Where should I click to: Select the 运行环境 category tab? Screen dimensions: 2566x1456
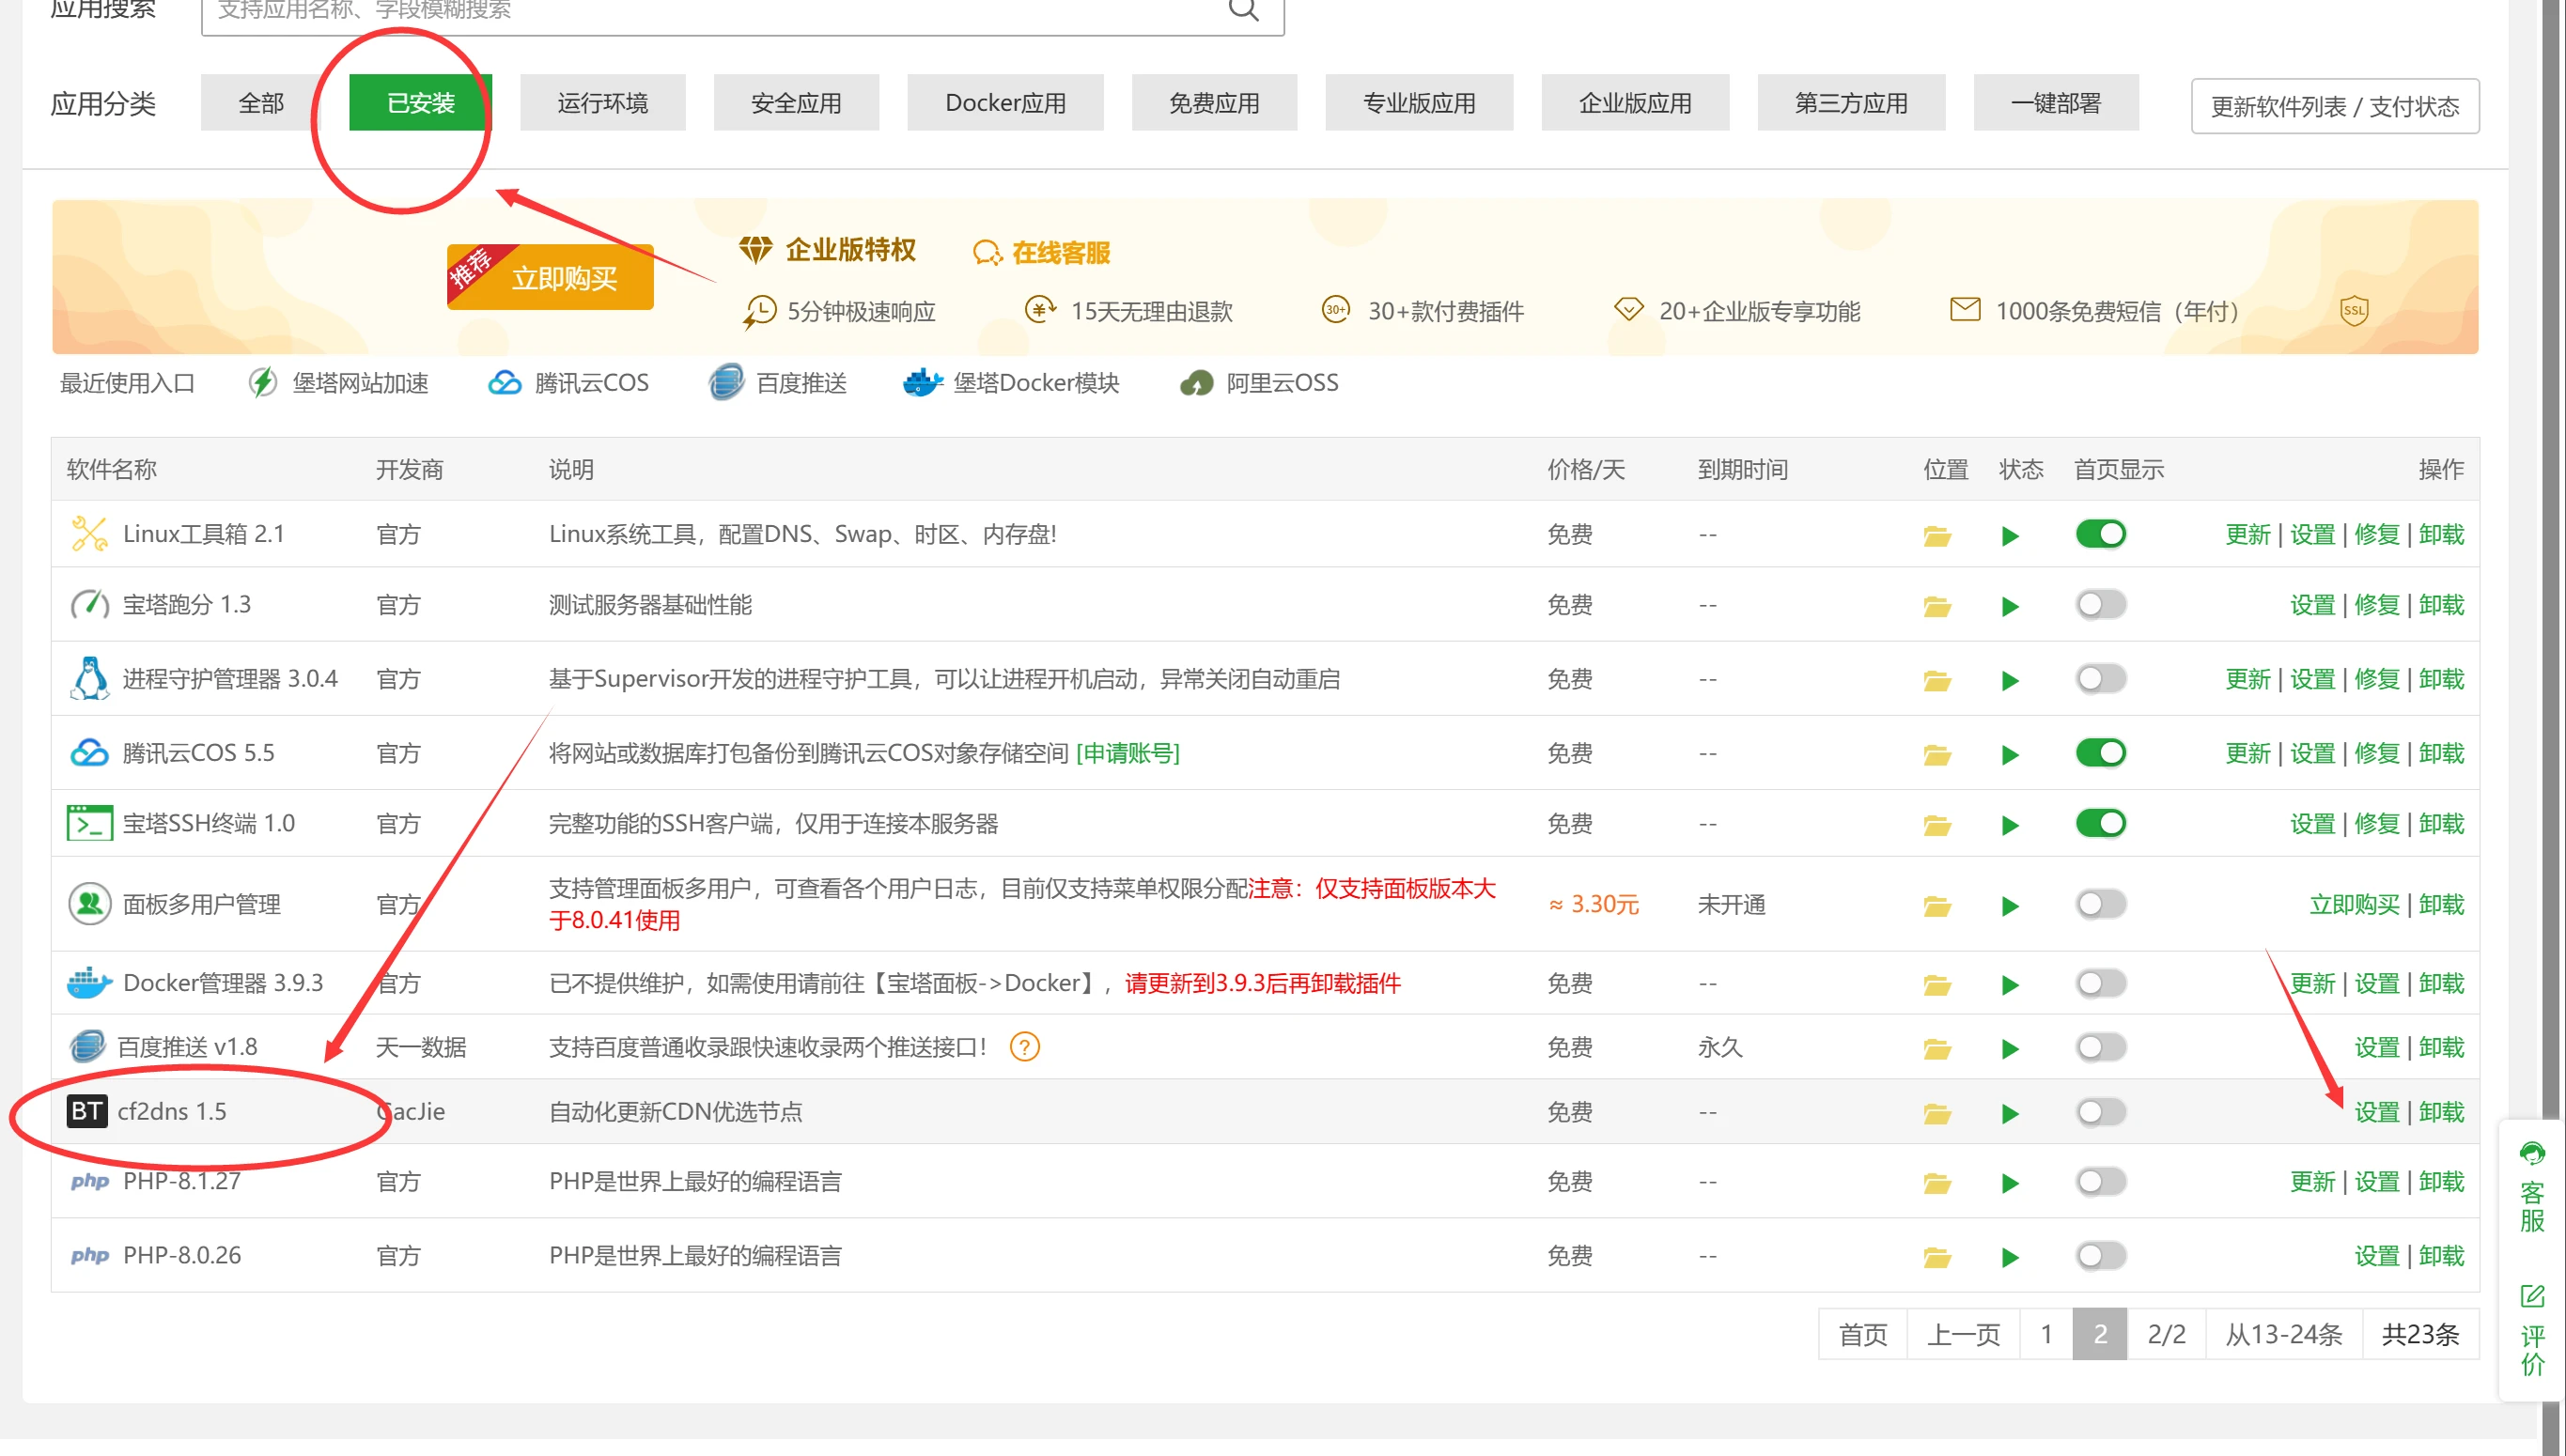(x=602, y=102)
